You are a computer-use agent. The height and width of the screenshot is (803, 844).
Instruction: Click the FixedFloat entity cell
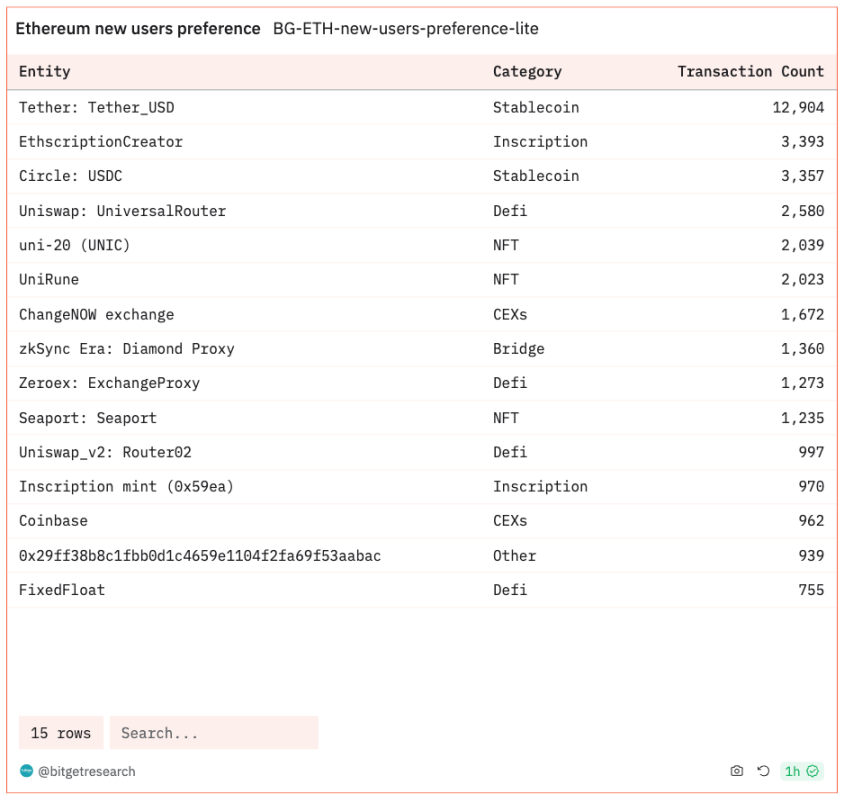tap(61, 590)
